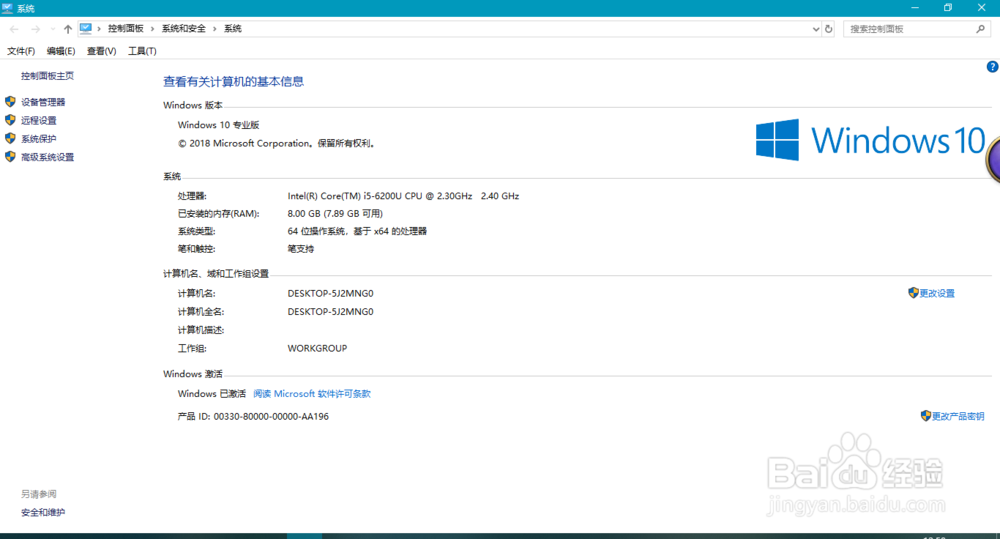Open the 工具(T) menu
This screenshot has width=1000, height=539.
click(142, 51)
